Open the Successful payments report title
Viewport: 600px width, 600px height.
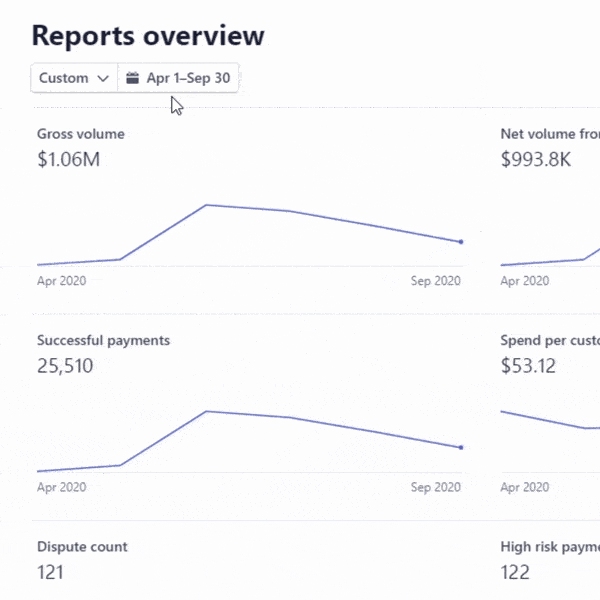(x=103, y=340)
